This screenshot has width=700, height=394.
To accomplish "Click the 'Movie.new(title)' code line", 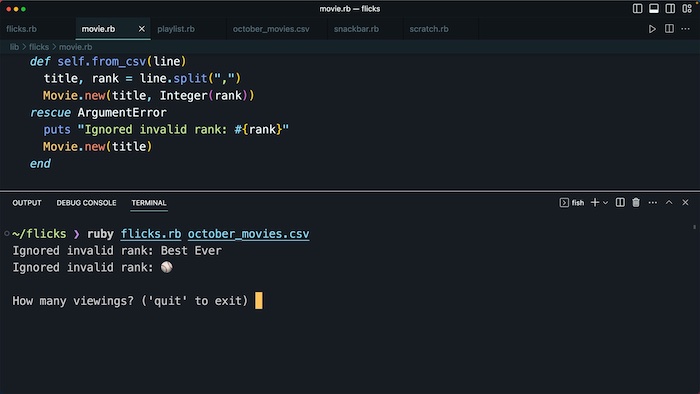I will click(x=97, y=146).
